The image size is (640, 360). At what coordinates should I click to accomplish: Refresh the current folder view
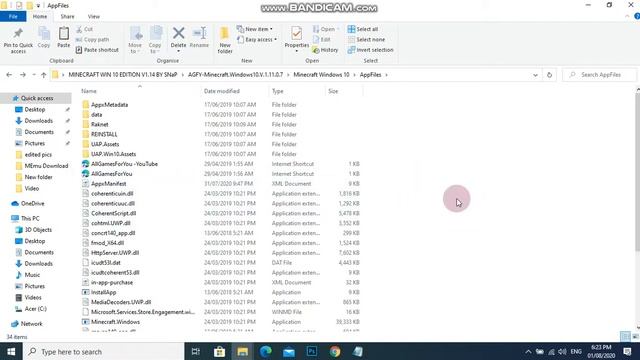click(549, 75)
